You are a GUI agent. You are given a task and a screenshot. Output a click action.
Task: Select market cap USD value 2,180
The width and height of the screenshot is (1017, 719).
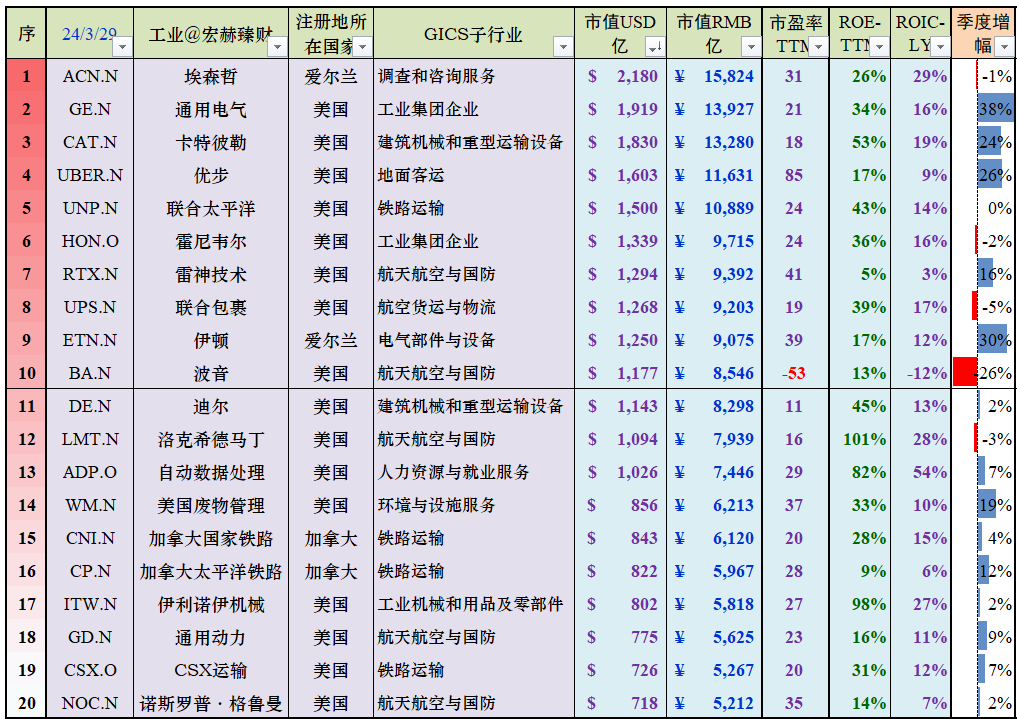637,77
